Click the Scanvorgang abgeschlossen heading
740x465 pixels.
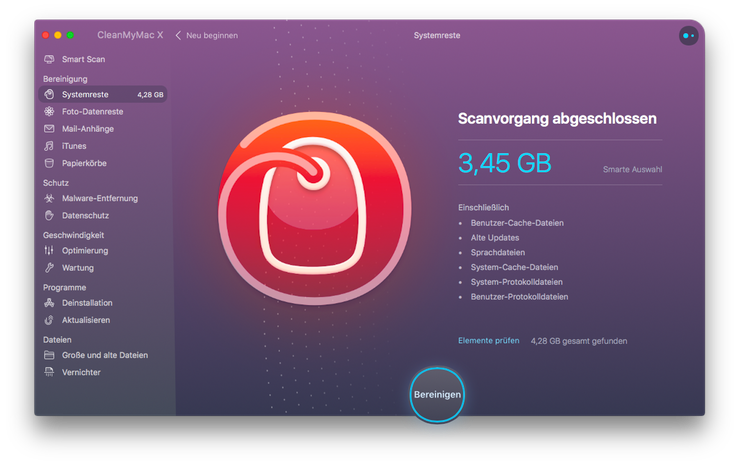(557, 118)
